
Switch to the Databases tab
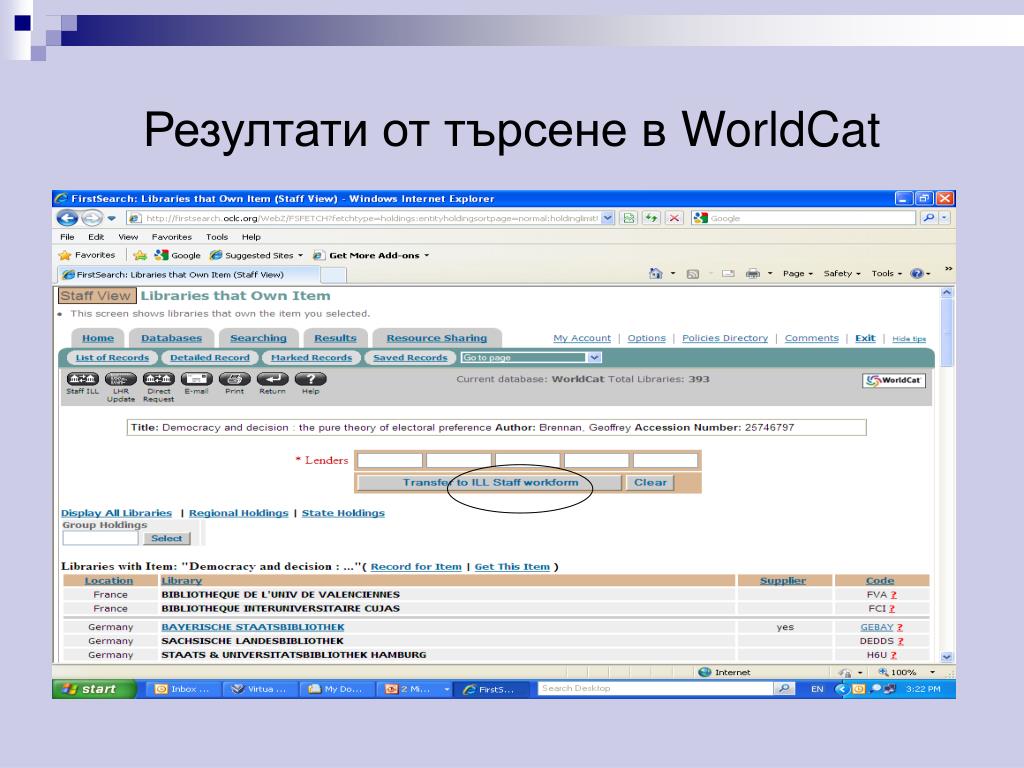(x=171, y=338)
